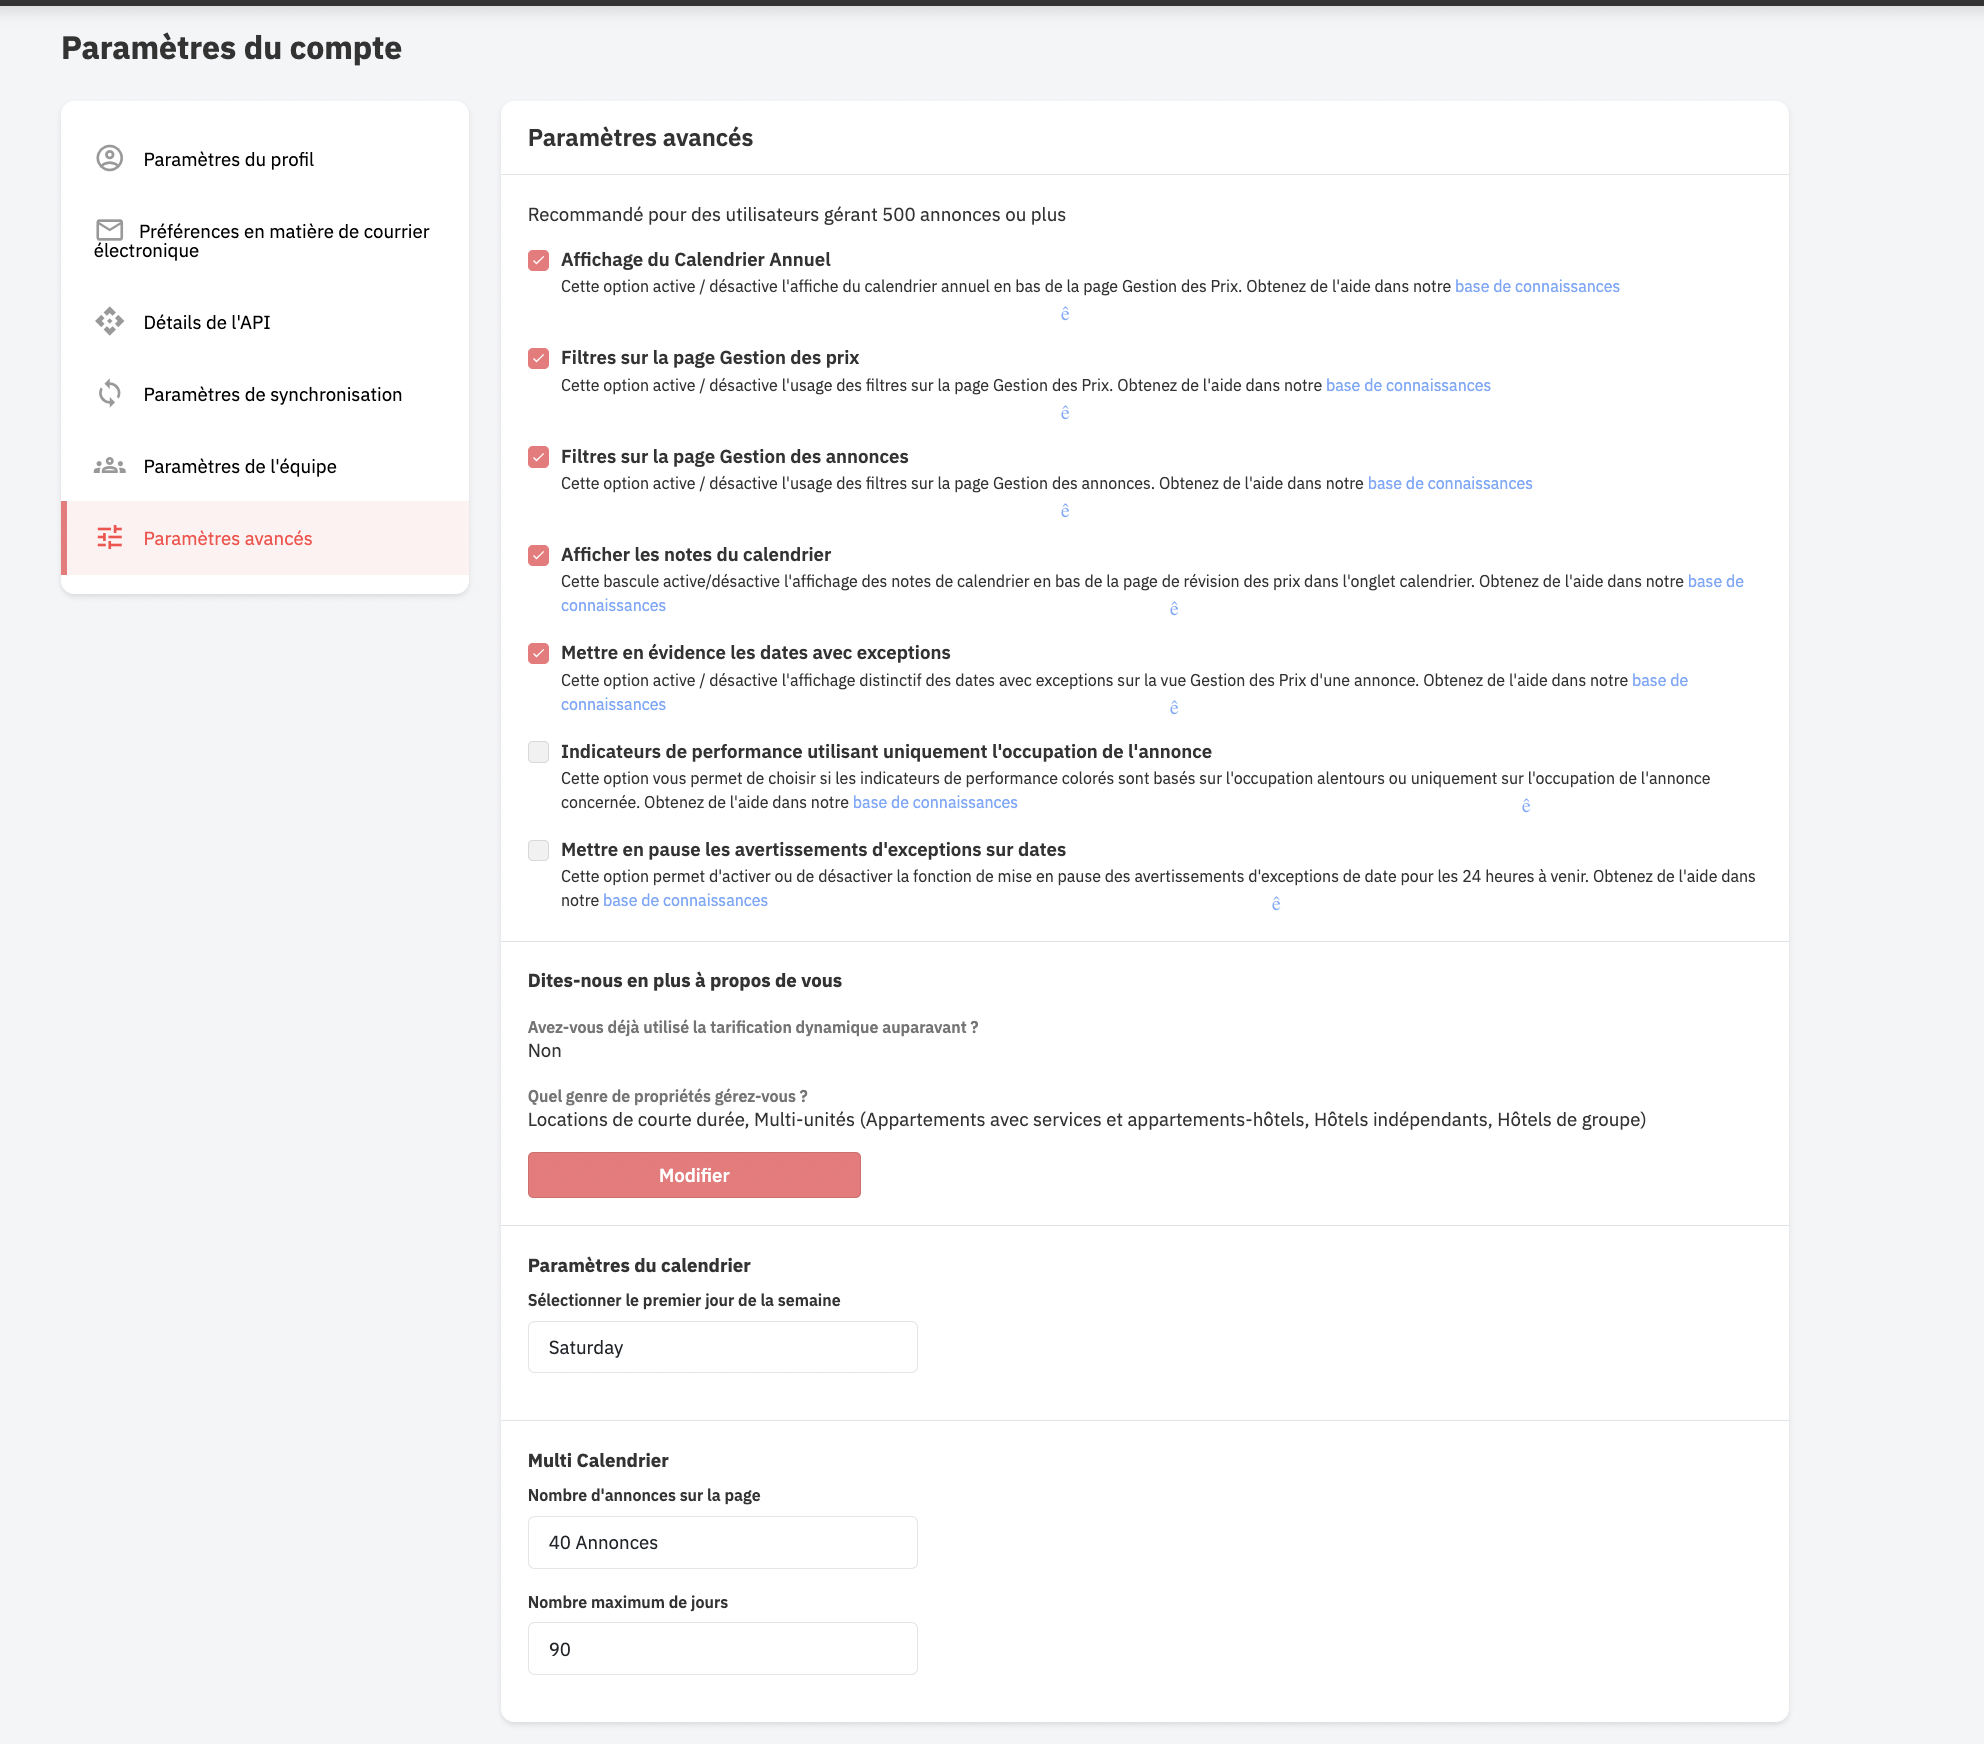Open the first day of week dropdown showing Saturday
Viewport: 1984px width, 1744px height.
coord(723,1347)
